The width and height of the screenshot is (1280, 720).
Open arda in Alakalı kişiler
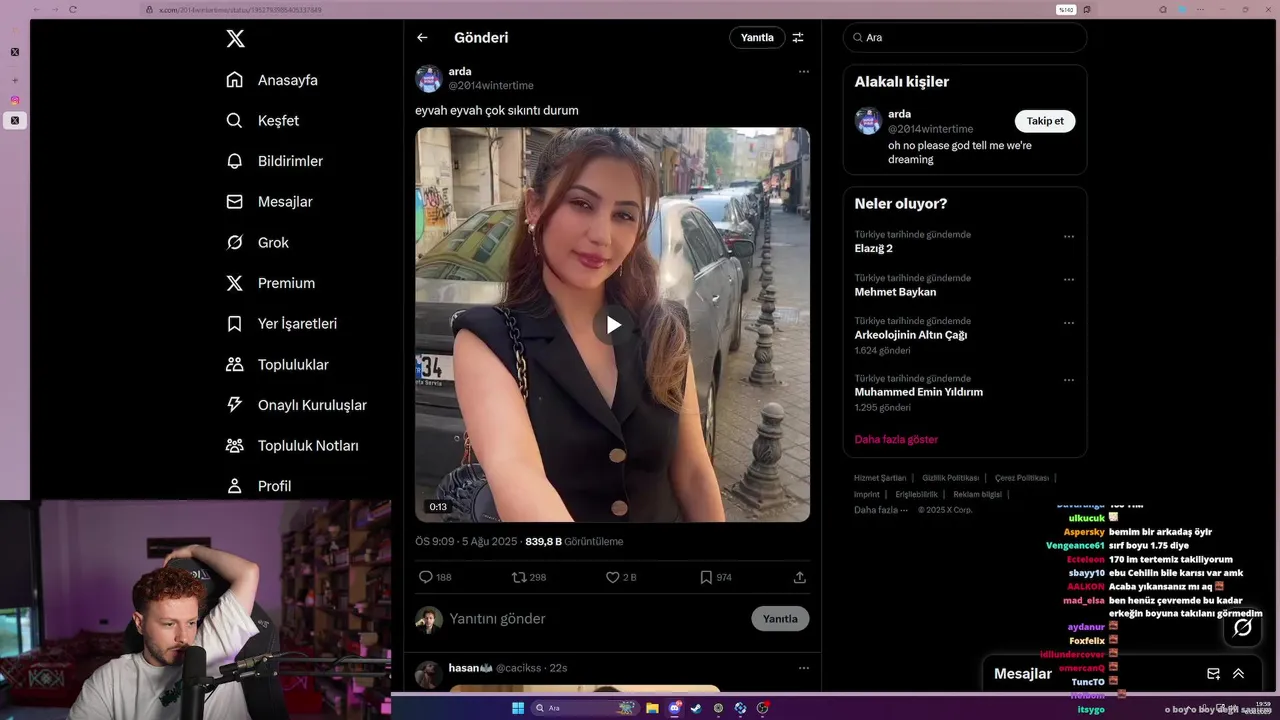(x=899, y=114)
